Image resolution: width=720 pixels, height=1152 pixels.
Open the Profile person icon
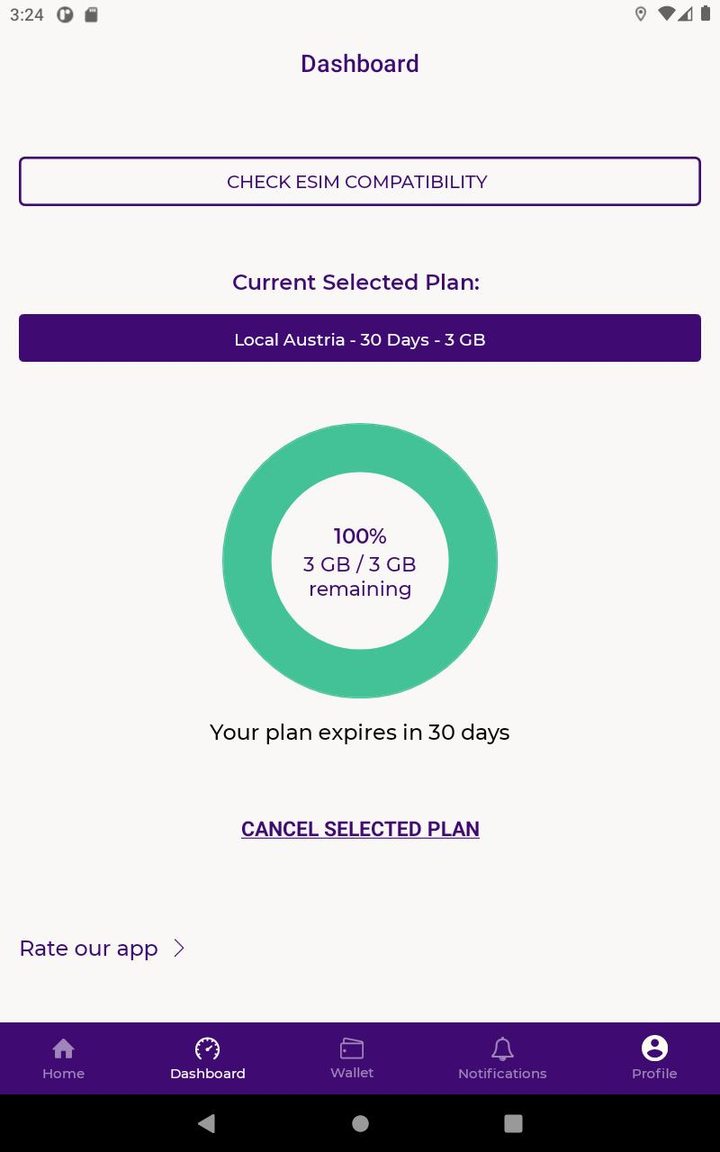pos(654,1048)
